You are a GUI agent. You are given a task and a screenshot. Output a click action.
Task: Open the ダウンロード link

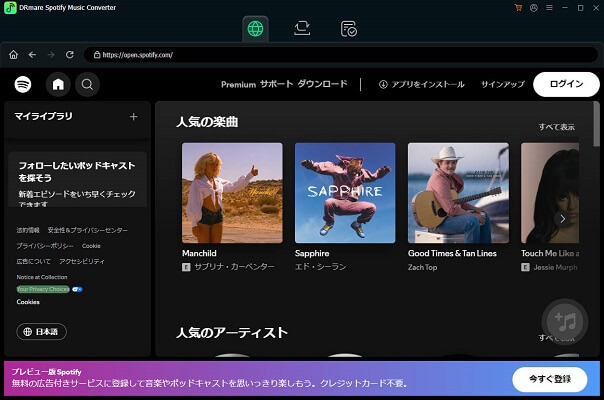tap(322, 84)
